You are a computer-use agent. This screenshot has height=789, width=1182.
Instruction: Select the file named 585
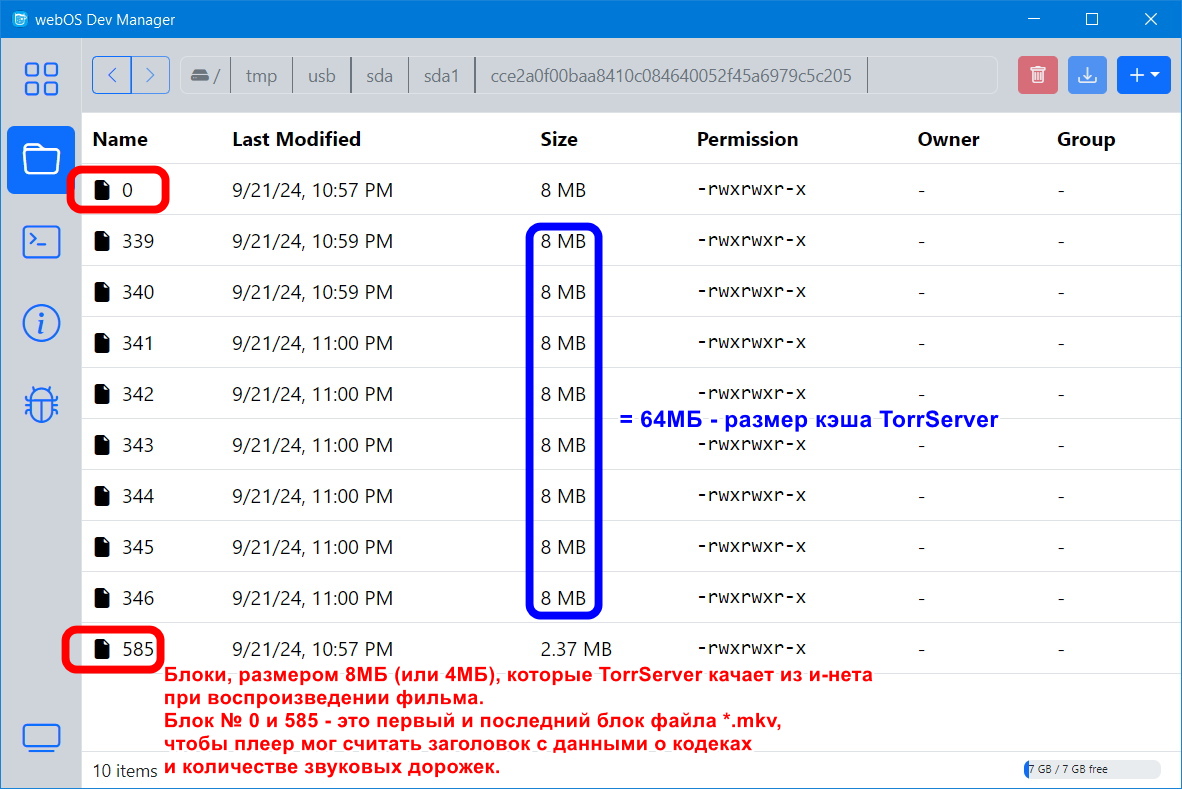click(138, 649)
